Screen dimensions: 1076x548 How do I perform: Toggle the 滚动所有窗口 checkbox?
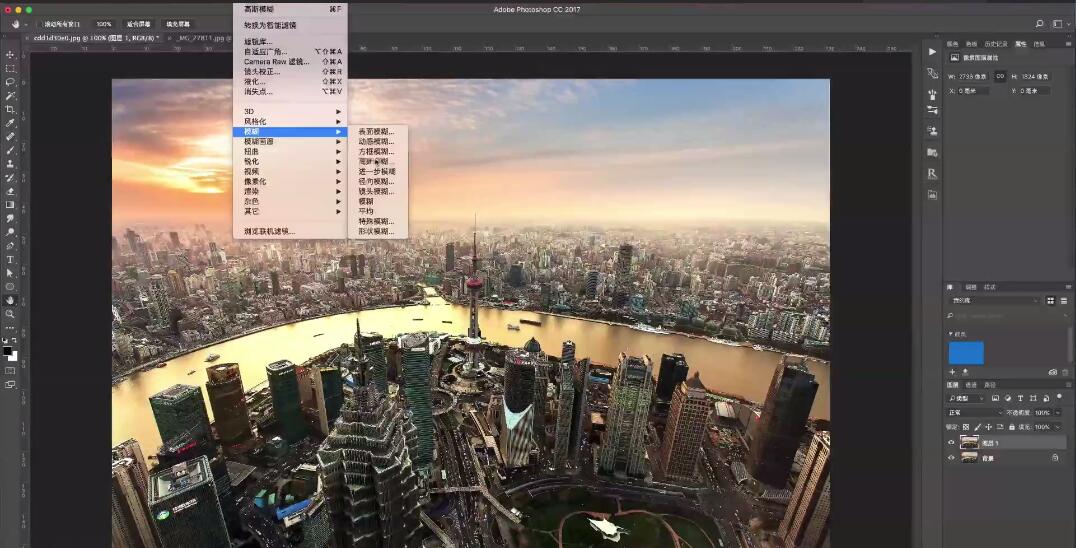(40, 24)
